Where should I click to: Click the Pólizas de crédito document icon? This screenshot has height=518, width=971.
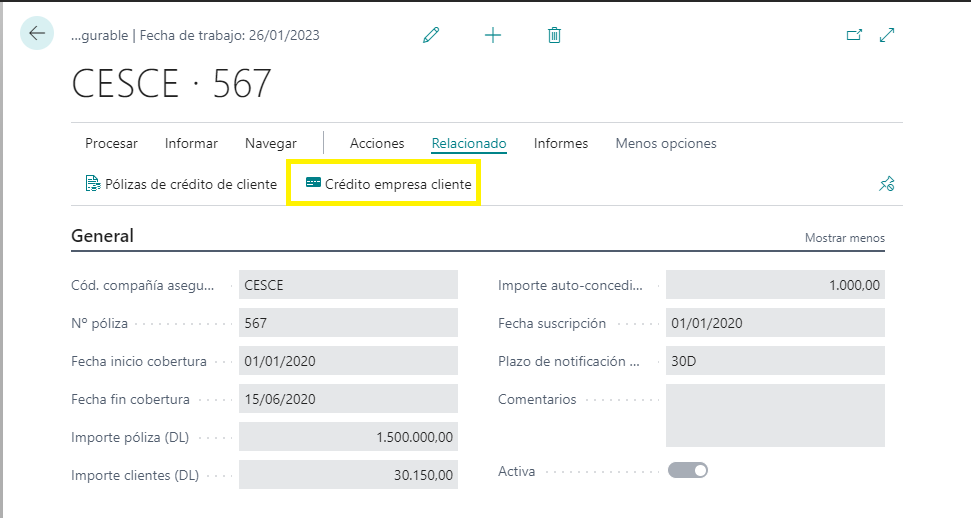(x=93, y=184)
